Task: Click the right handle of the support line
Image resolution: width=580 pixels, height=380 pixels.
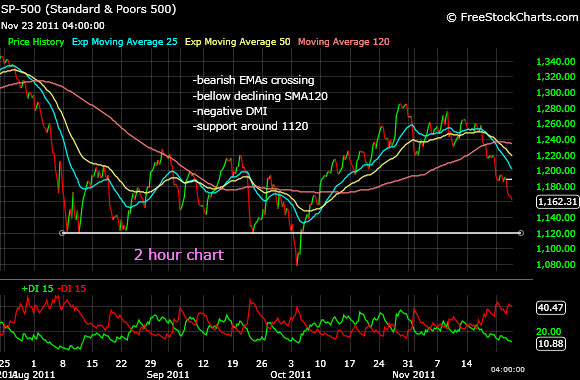Action: pyautogui.click(x=521, y=233)
